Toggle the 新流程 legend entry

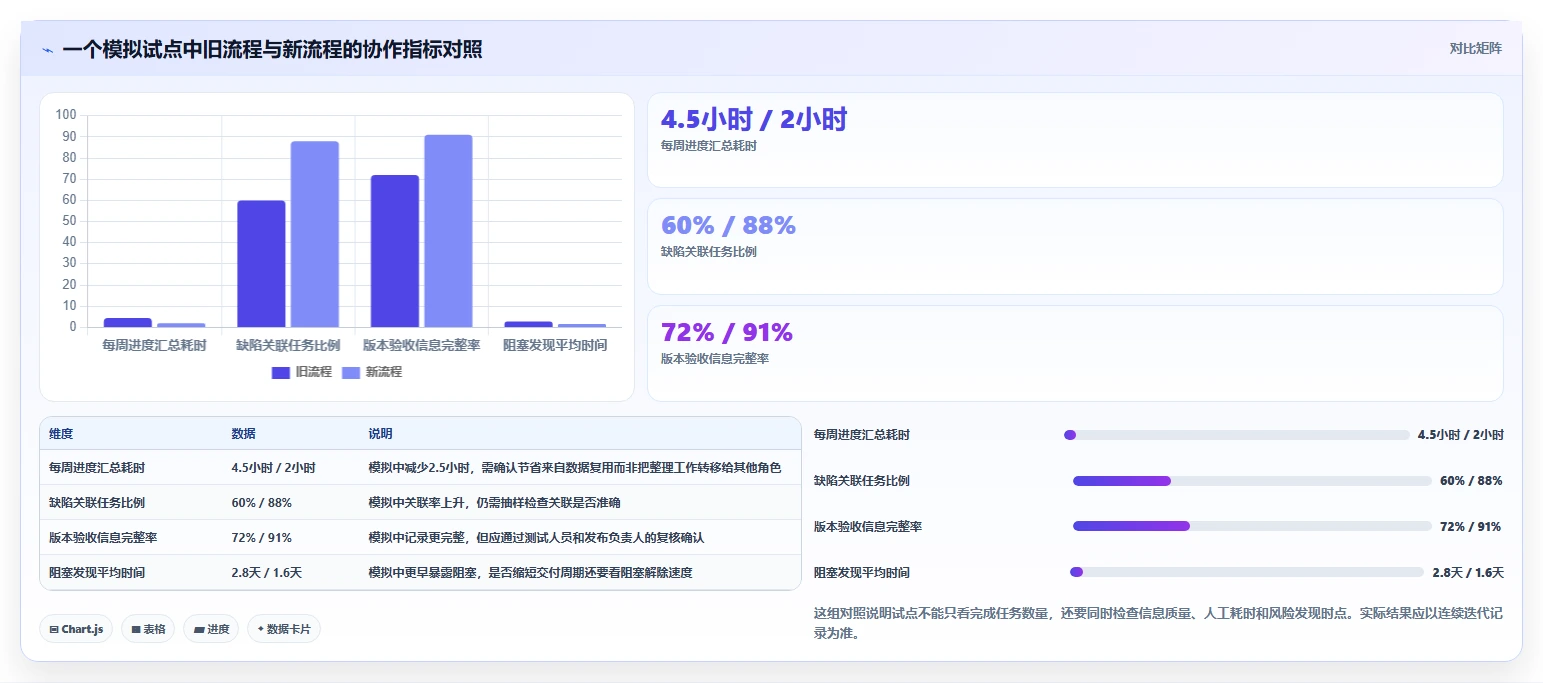click(x=372, y=372)
